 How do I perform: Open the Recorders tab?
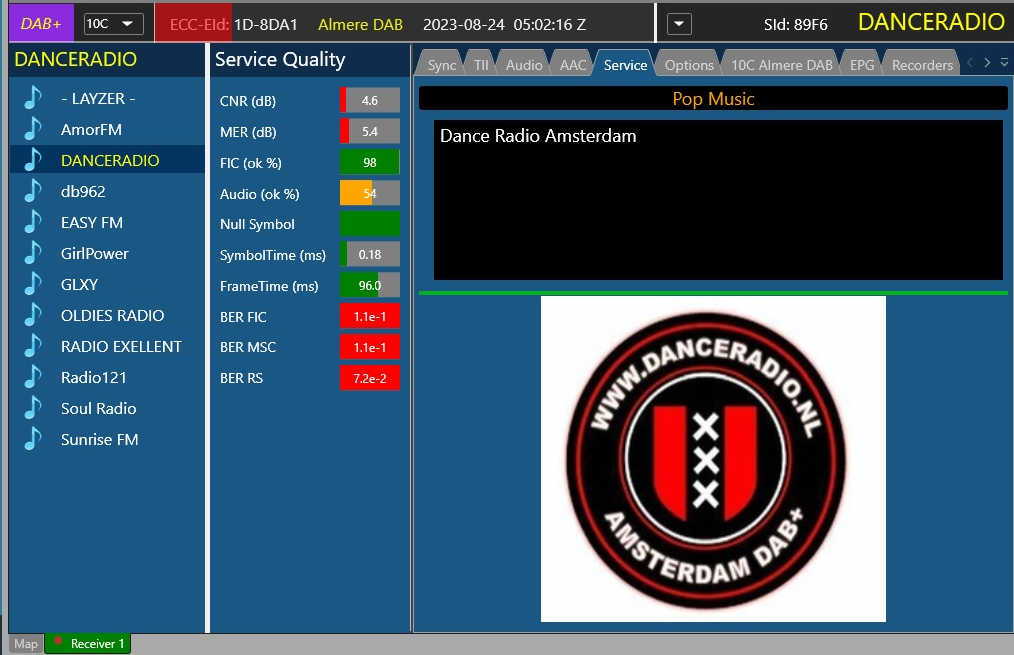coord(922,65)
